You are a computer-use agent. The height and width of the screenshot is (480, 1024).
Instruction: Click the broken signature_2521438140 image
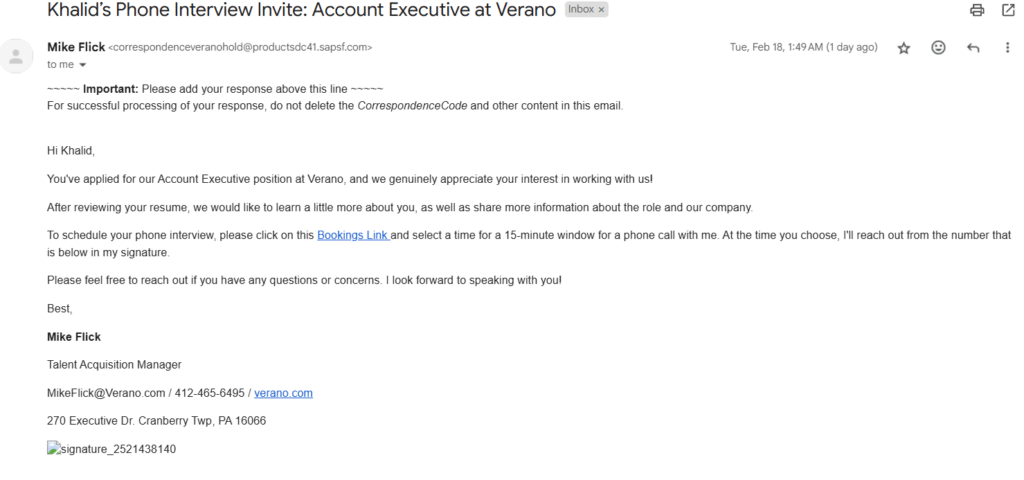tap(111, 449)
